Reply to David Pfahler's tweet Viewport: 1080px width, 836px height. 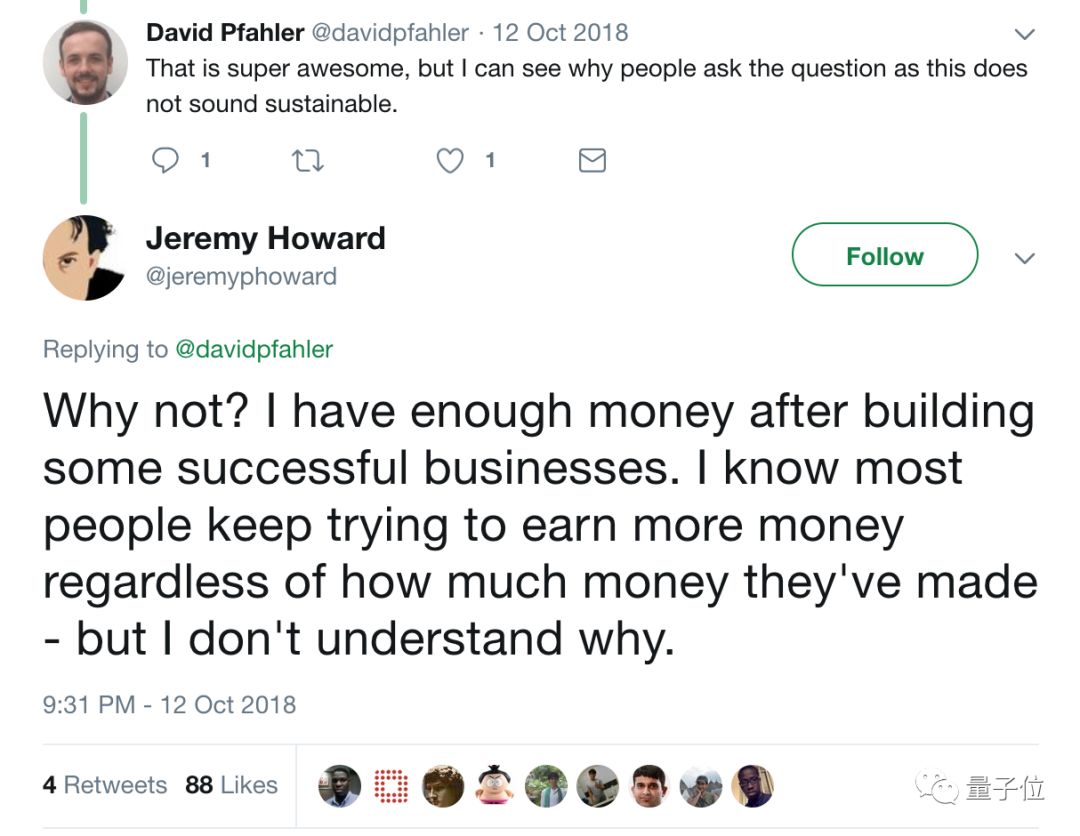[x=165, y=160]
